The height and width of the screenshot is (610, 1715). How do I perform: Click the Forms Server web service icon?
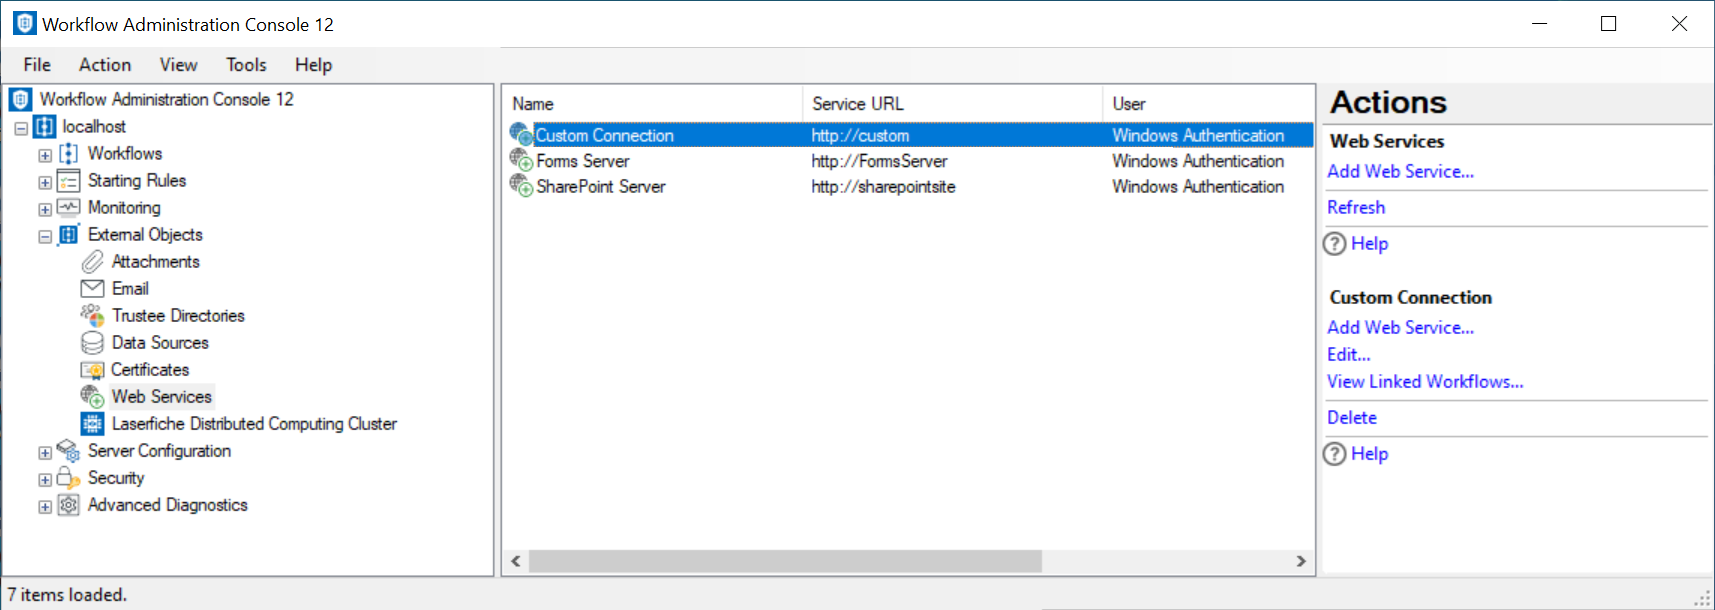[521, 160]
